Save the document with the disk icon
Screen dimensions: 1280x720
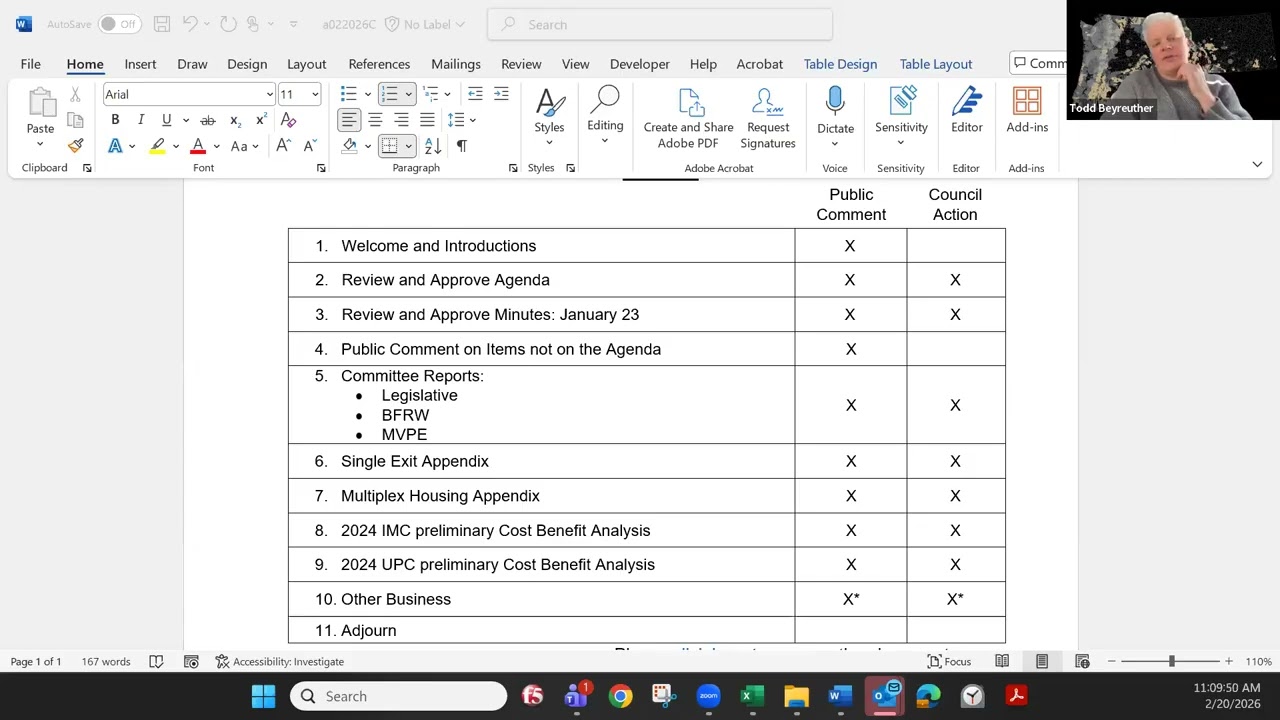pyautogui.click(x=161, y=24)
